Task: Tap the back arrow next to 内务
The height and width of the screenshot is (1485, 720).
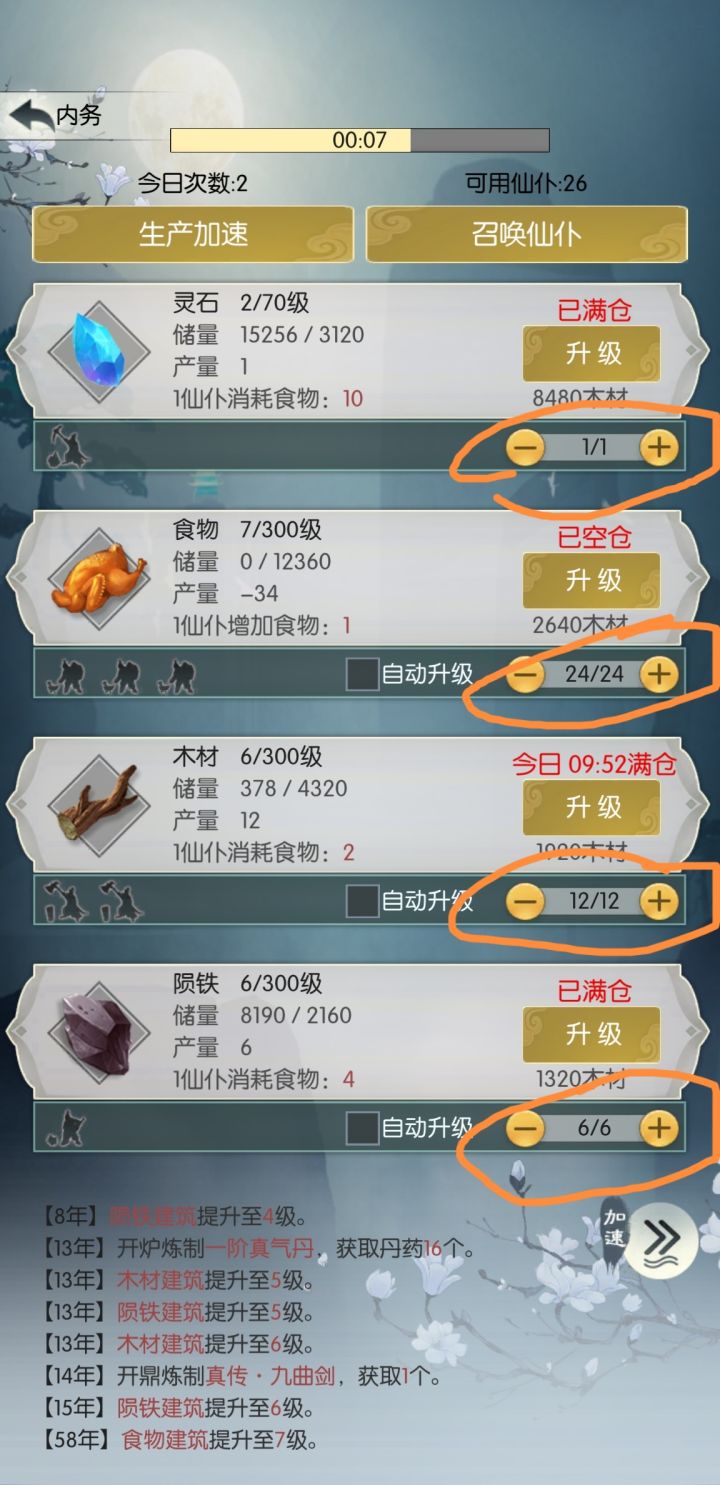Action: tap(30, 116)
